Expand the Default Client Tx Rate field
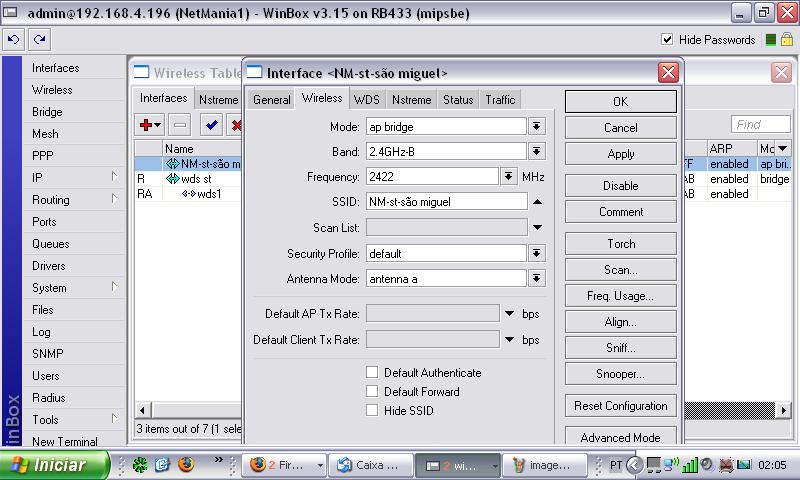 [x=509, y=340]
